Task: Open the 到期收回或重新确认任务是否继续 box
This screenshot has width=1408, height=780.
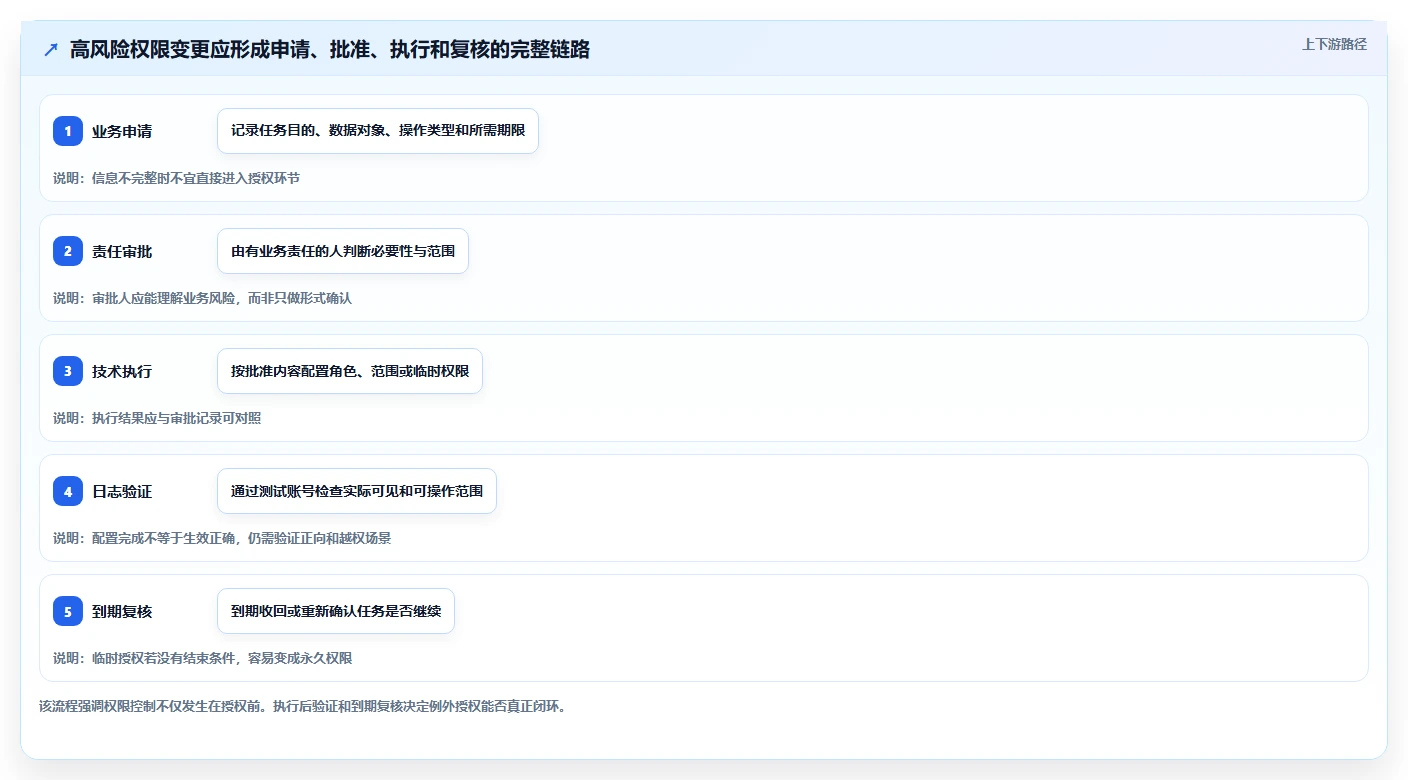Action: click(x=336, y=611)
